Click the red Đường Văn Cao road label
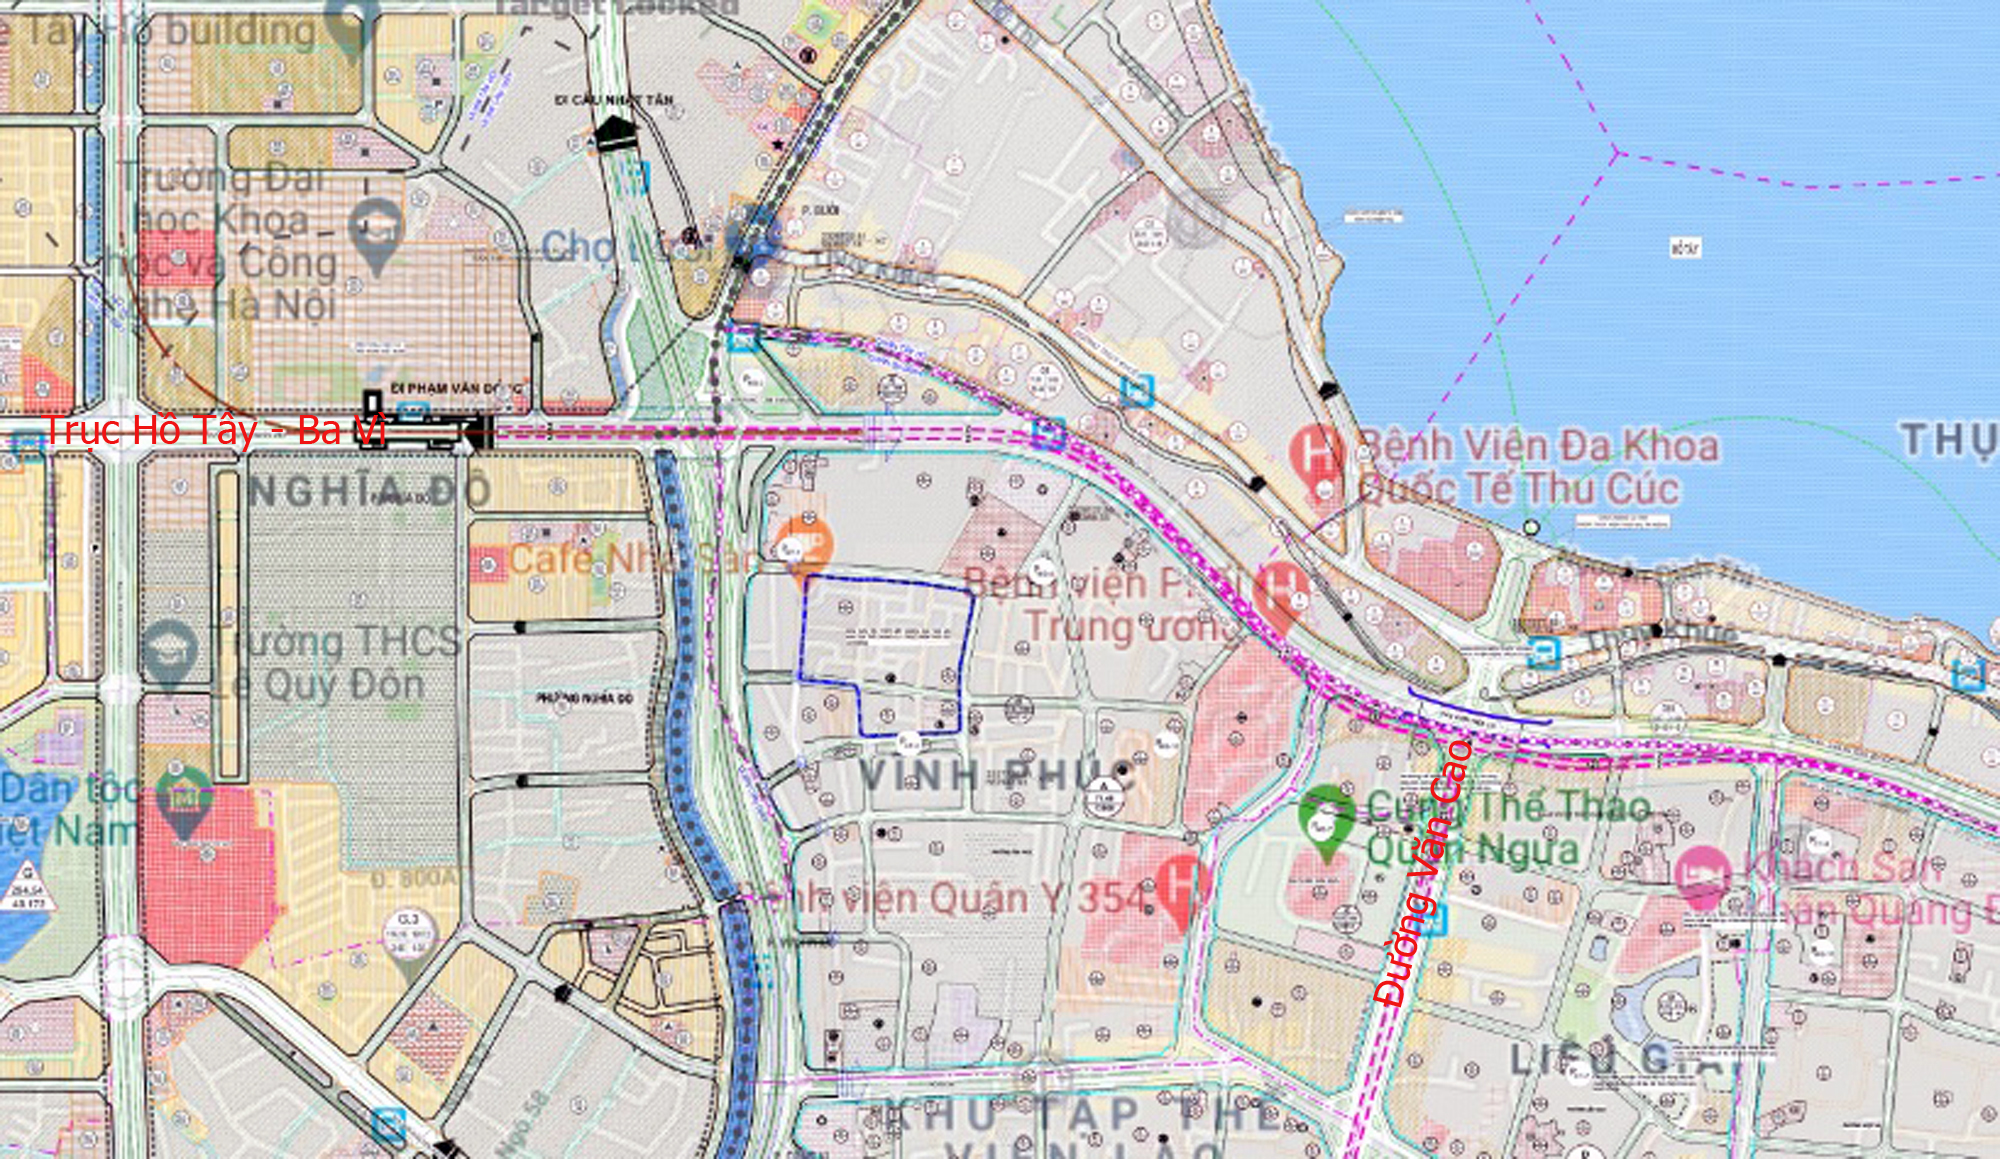Viewport: 2000px width, 1159px height. [x=1423, y=873]
